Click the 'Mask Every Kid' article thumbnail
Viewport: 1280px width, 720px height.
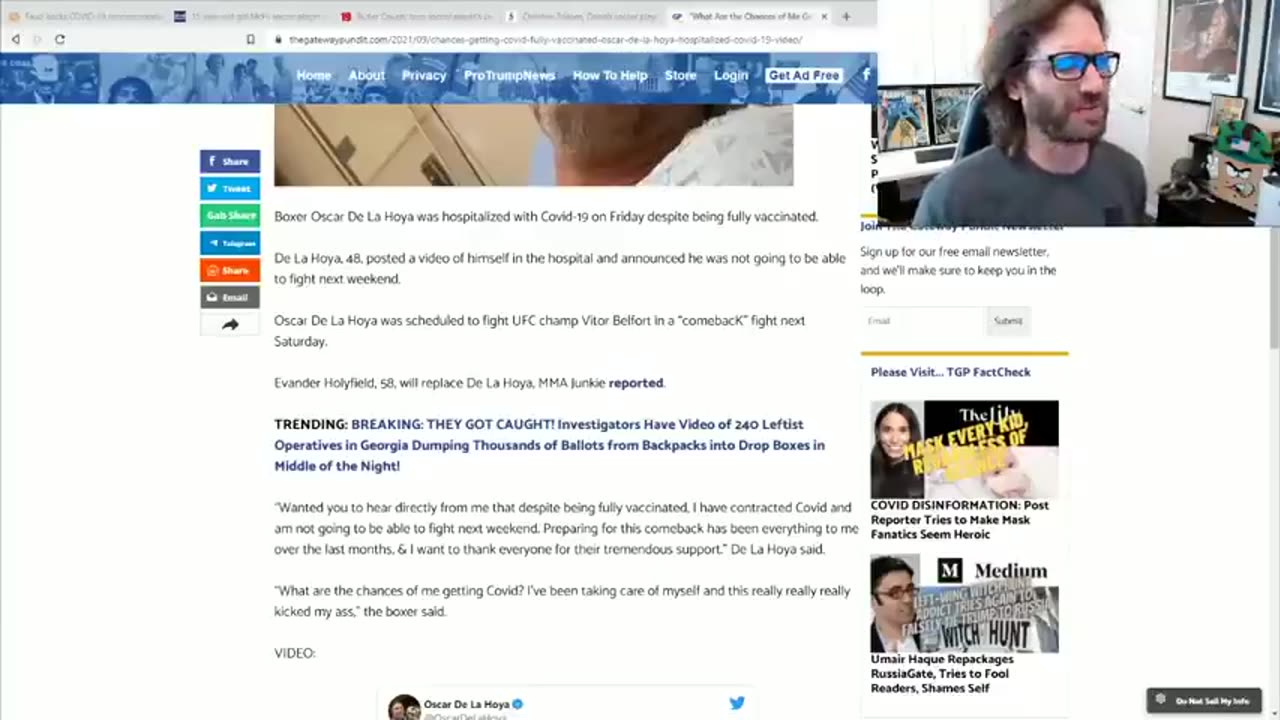964,449
